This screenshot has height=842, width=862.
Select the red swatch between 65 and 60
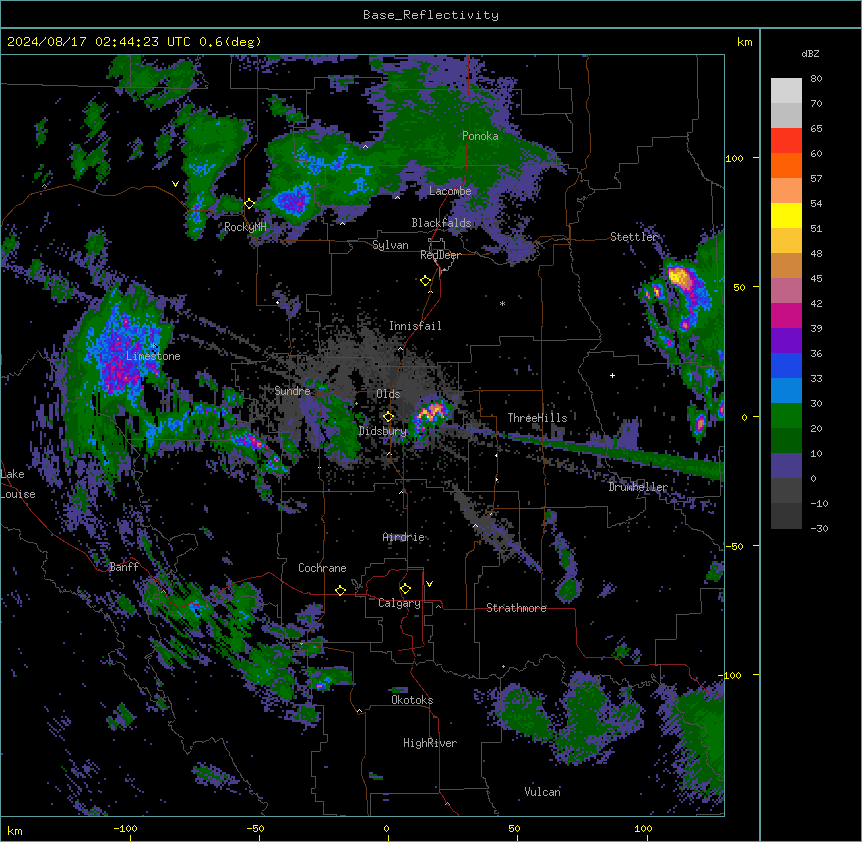click(786, 141)
